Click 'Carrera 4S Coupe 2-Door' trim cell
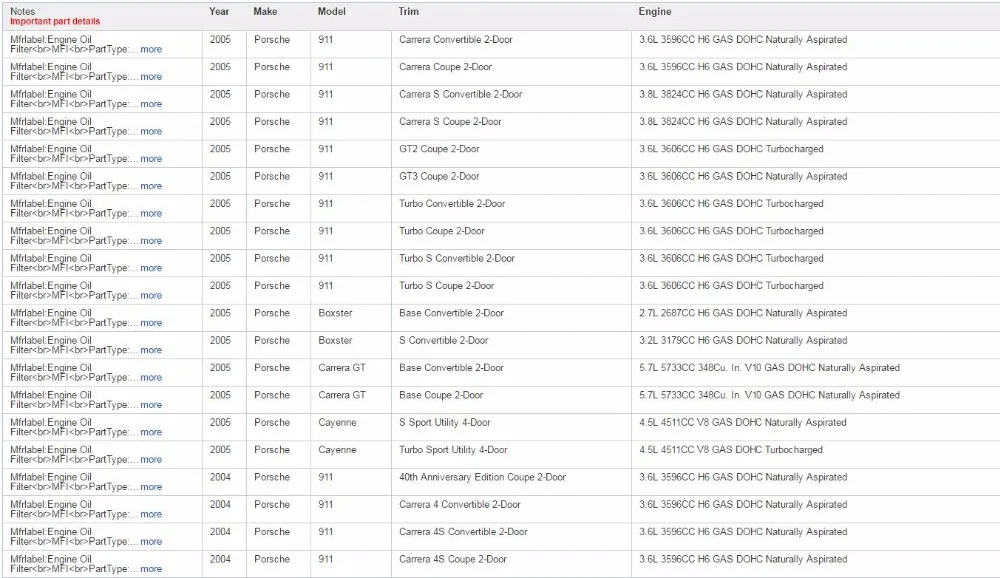This screenshot has height=578, width=1000. click(453, 559)
